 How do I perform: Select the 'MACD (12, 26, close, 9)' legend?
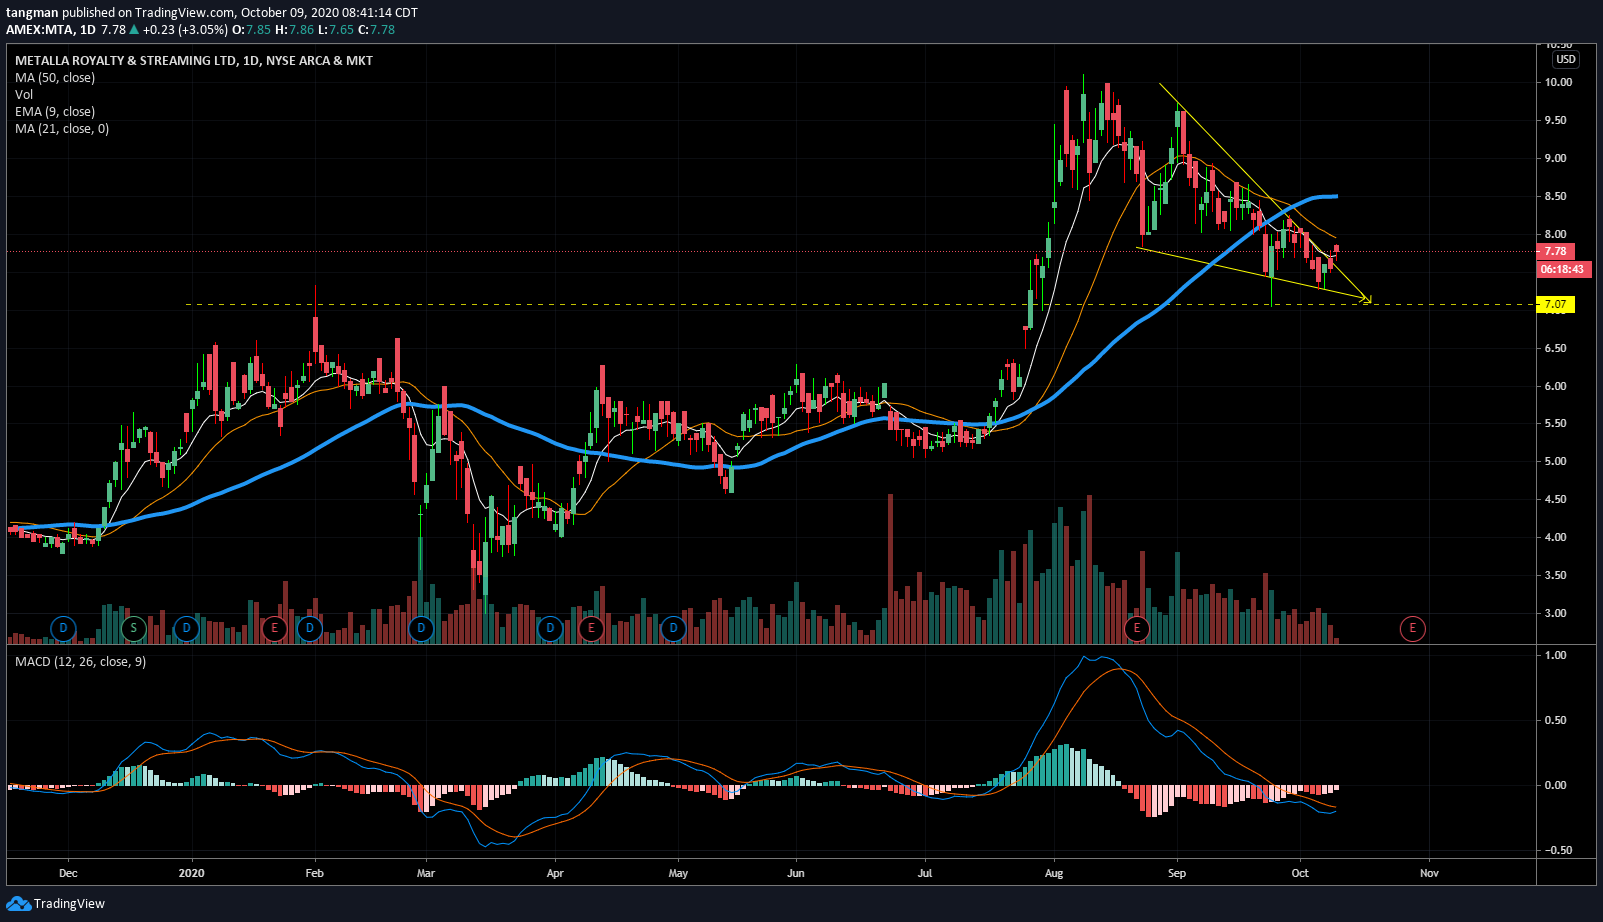click(x=80, y=662)
